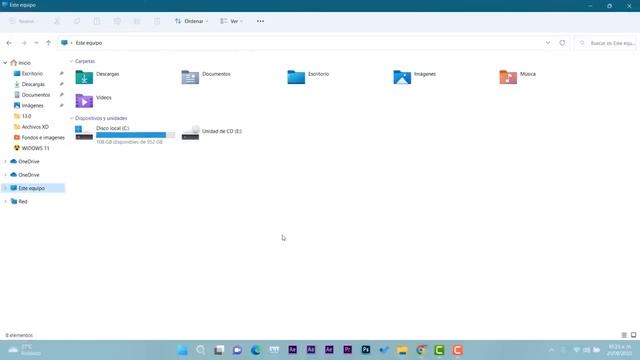This screenshot has height=360, width=640.
Task: Click the Buscar en Este equipo search box
Action: (x=606, y=43)
